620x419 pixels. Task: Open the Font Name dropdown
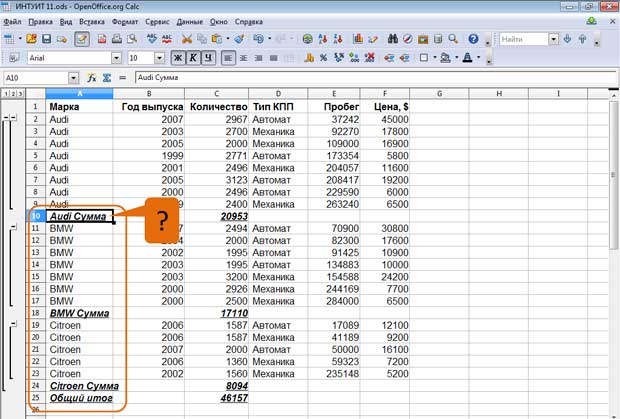tap(116, 58)
